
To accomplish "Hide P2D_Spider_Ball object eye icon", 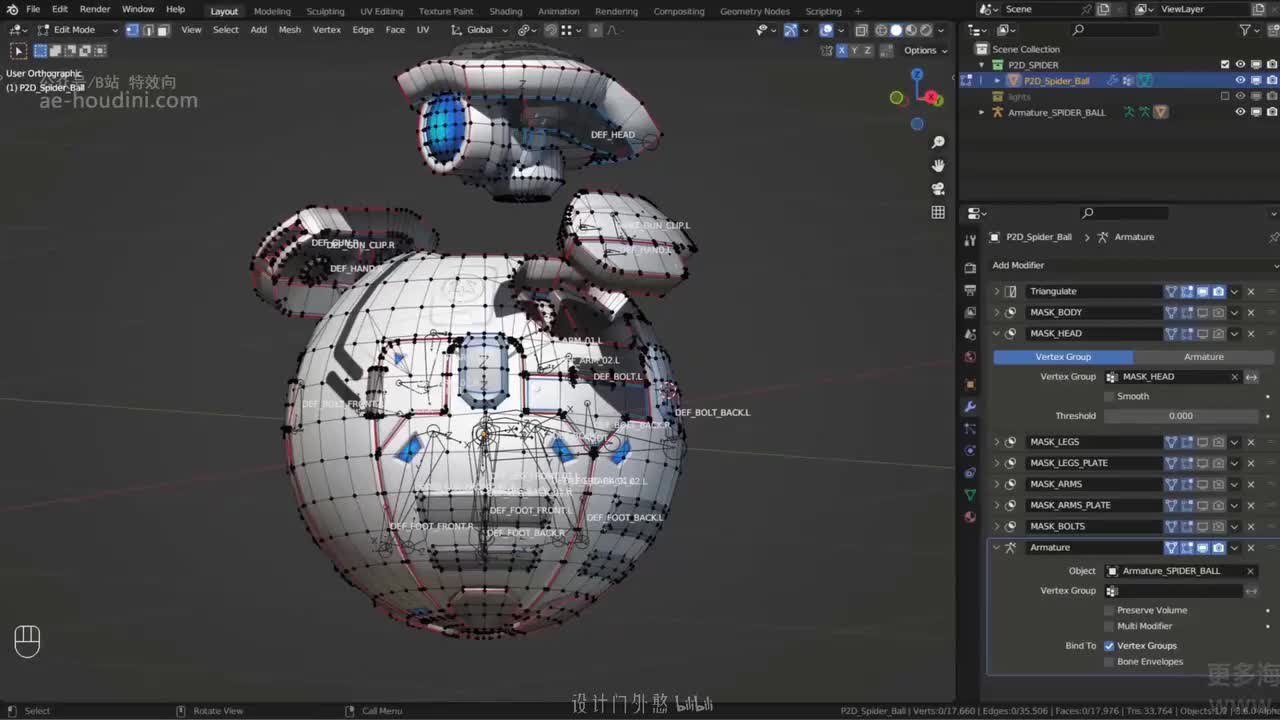I will coord(1240,81).
